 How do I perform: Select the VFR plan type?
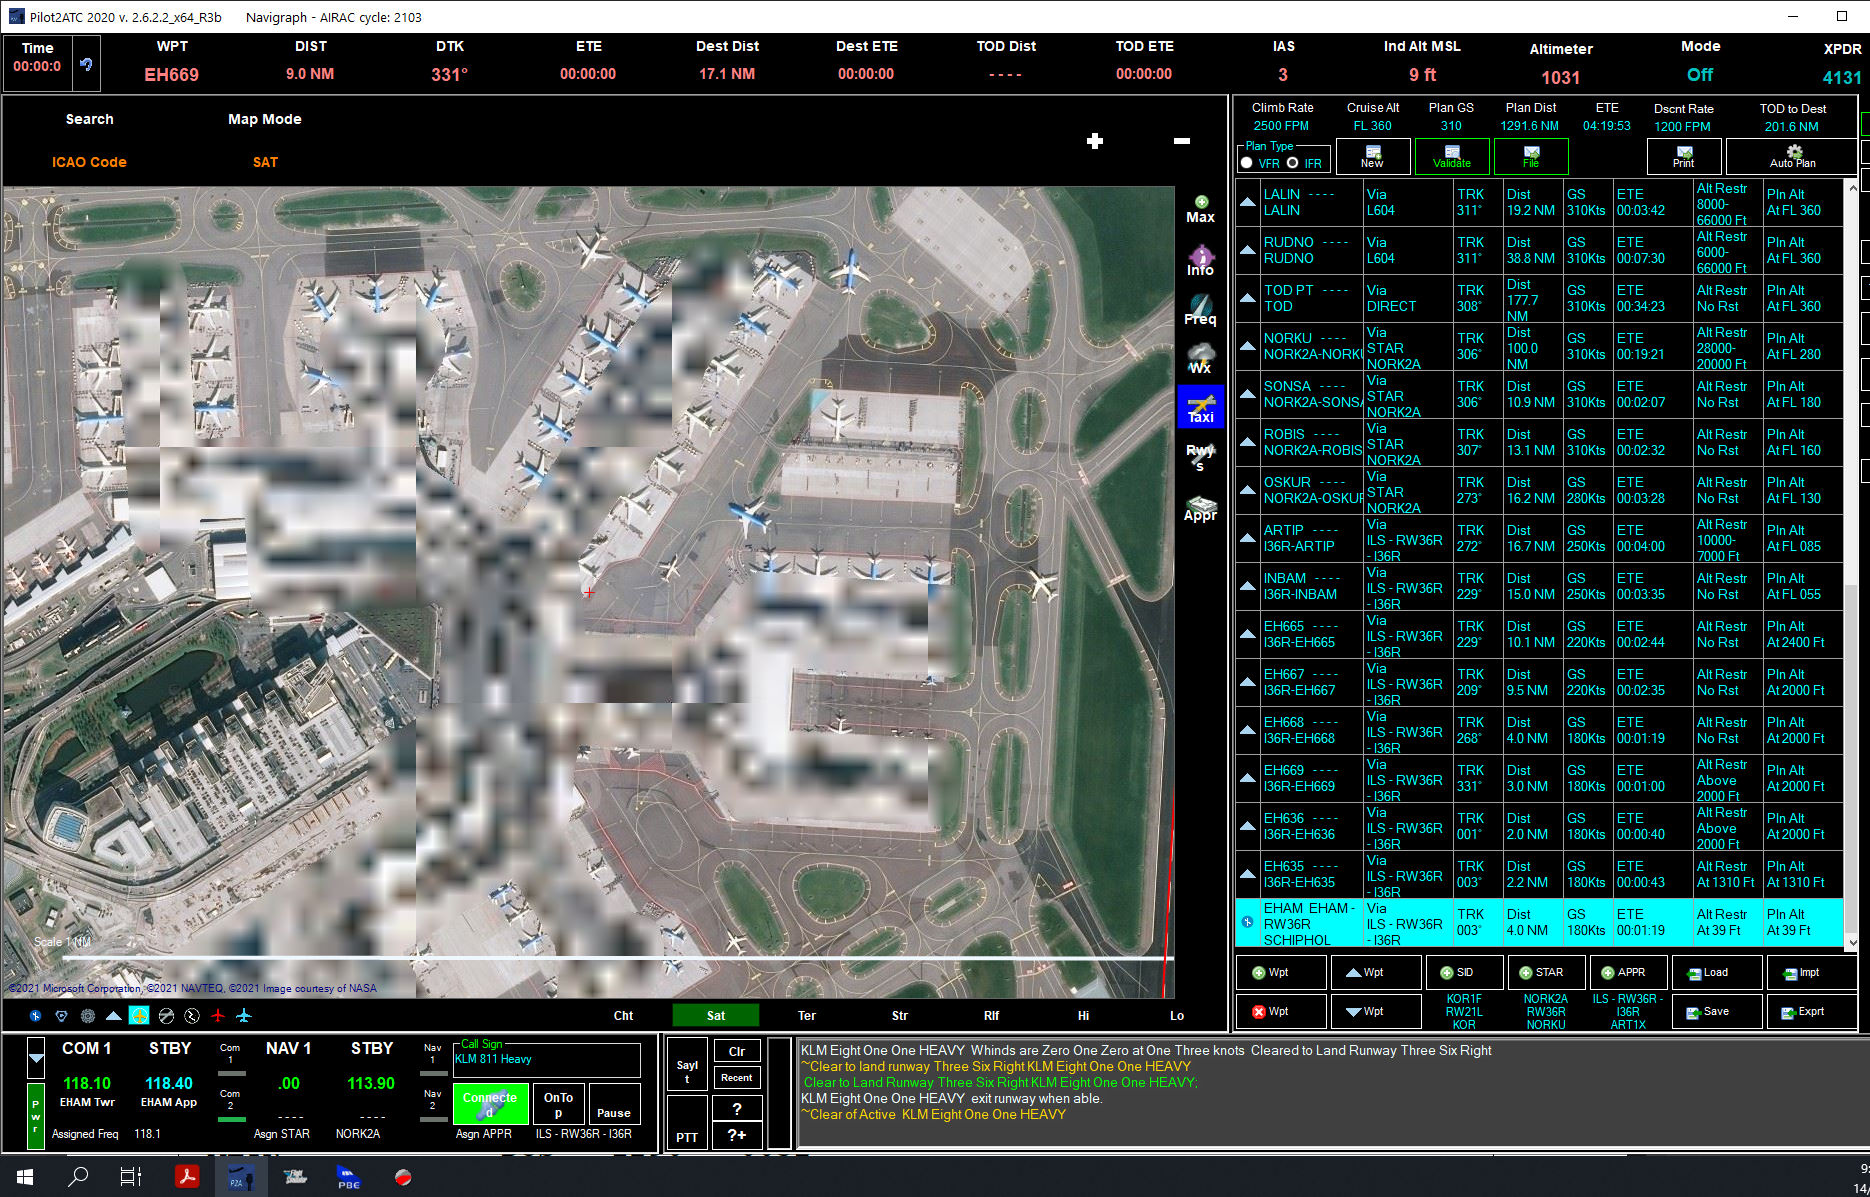tap(1247, 163)
